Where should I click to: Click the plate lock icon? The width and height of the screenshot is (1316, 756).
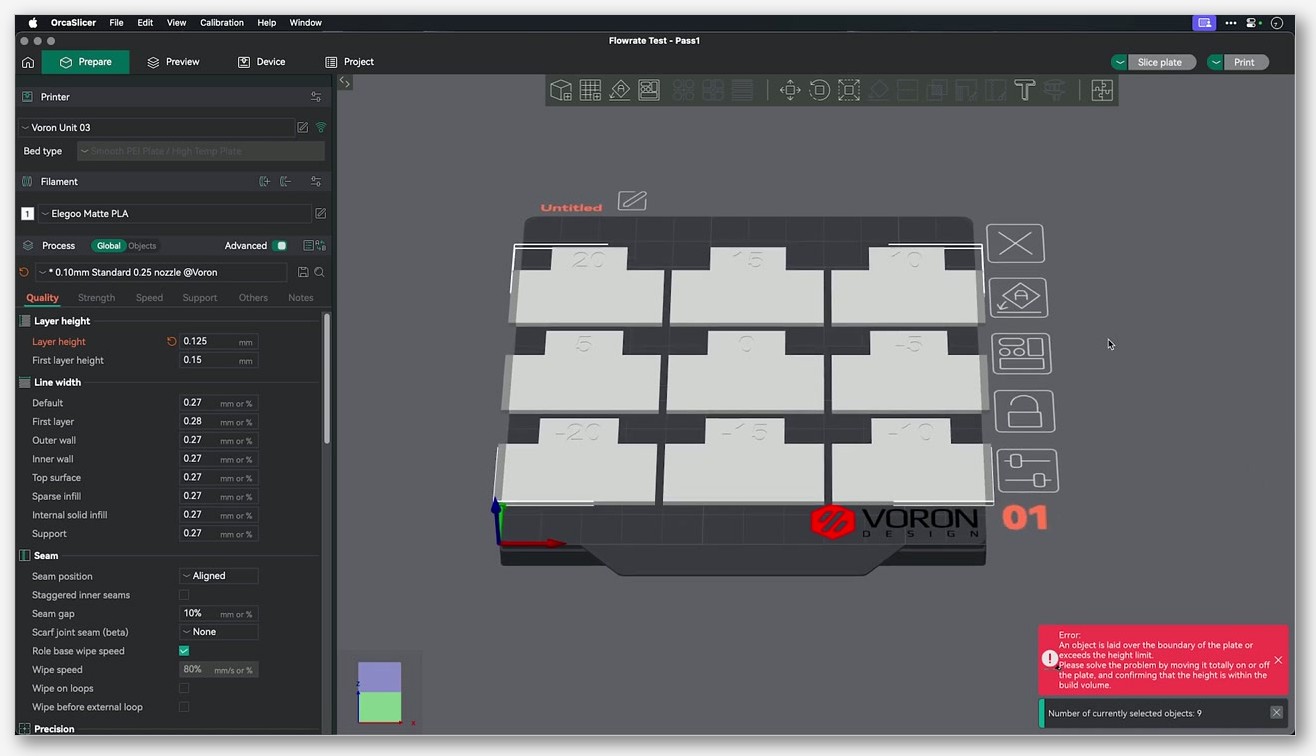[1025, 411]
